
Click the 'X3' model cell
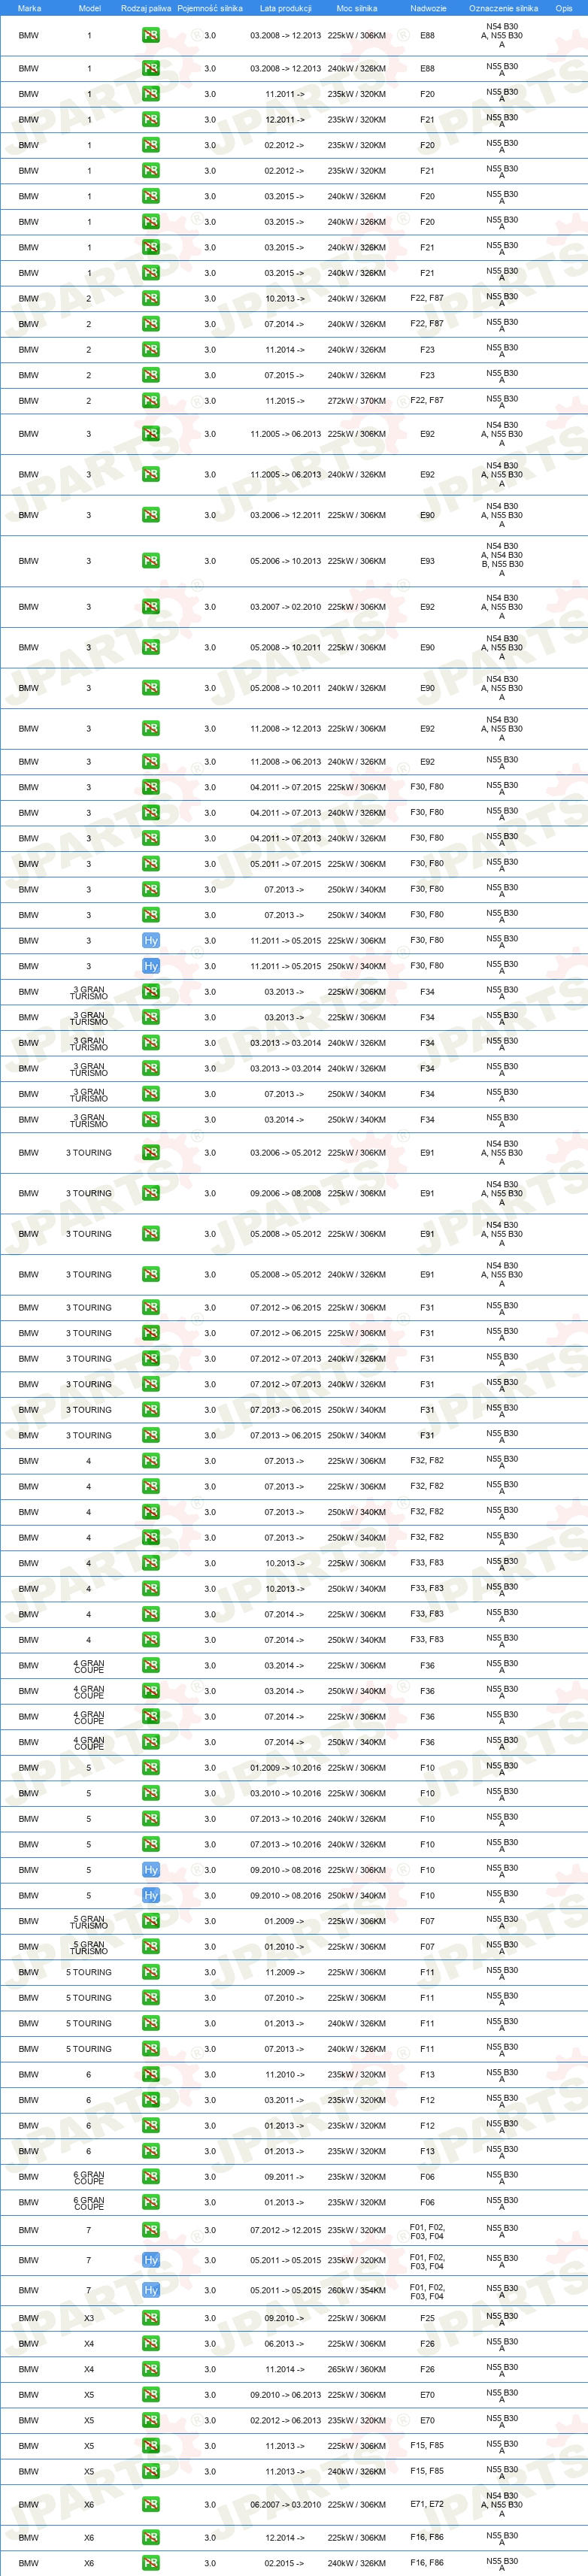89,2318
